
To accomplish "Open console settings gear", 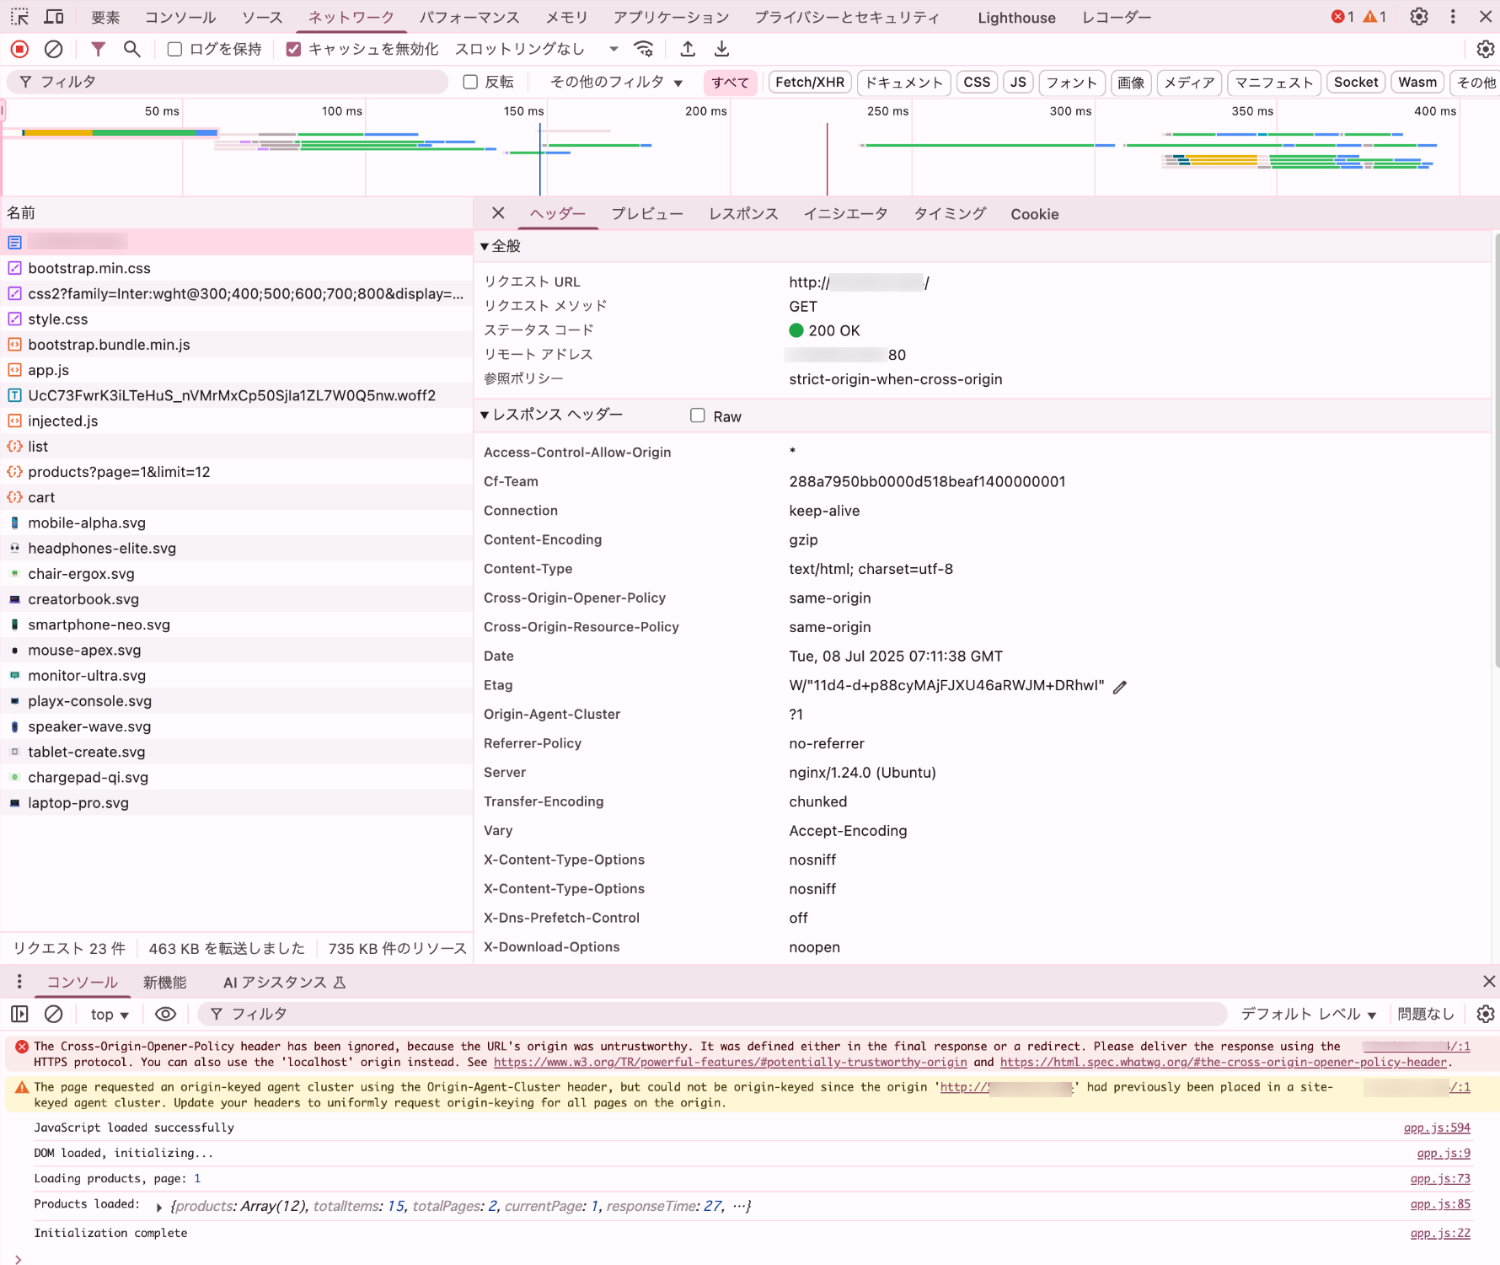I will pos(1485,1014).
